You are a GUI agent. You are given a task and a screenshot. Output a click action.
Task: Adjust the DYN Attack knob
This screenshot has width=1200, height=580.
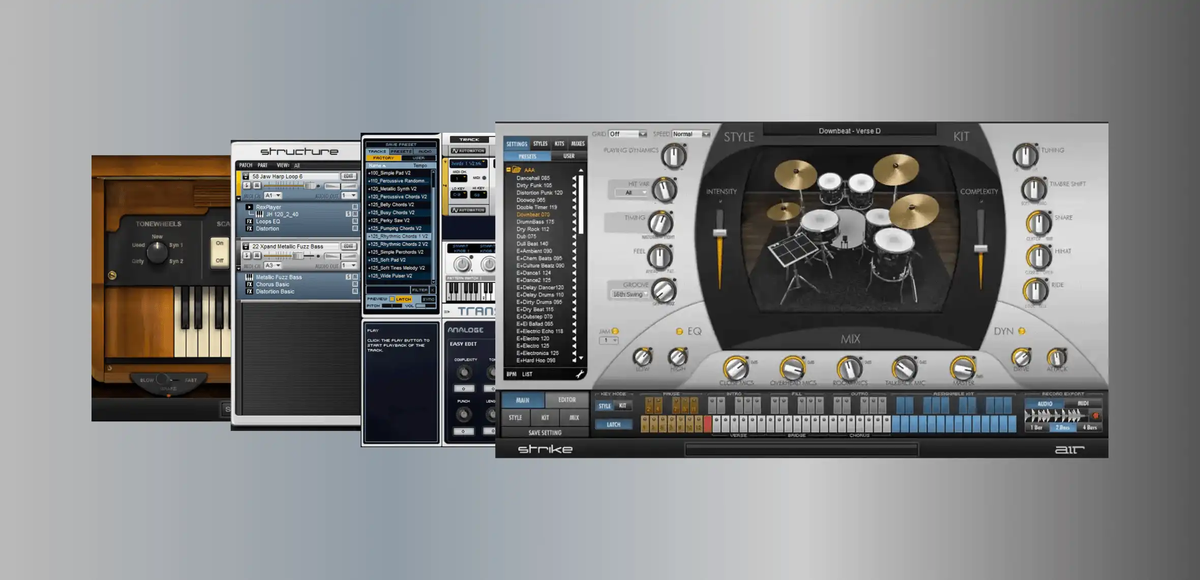pyautogui.click(x=1057, y=358)
